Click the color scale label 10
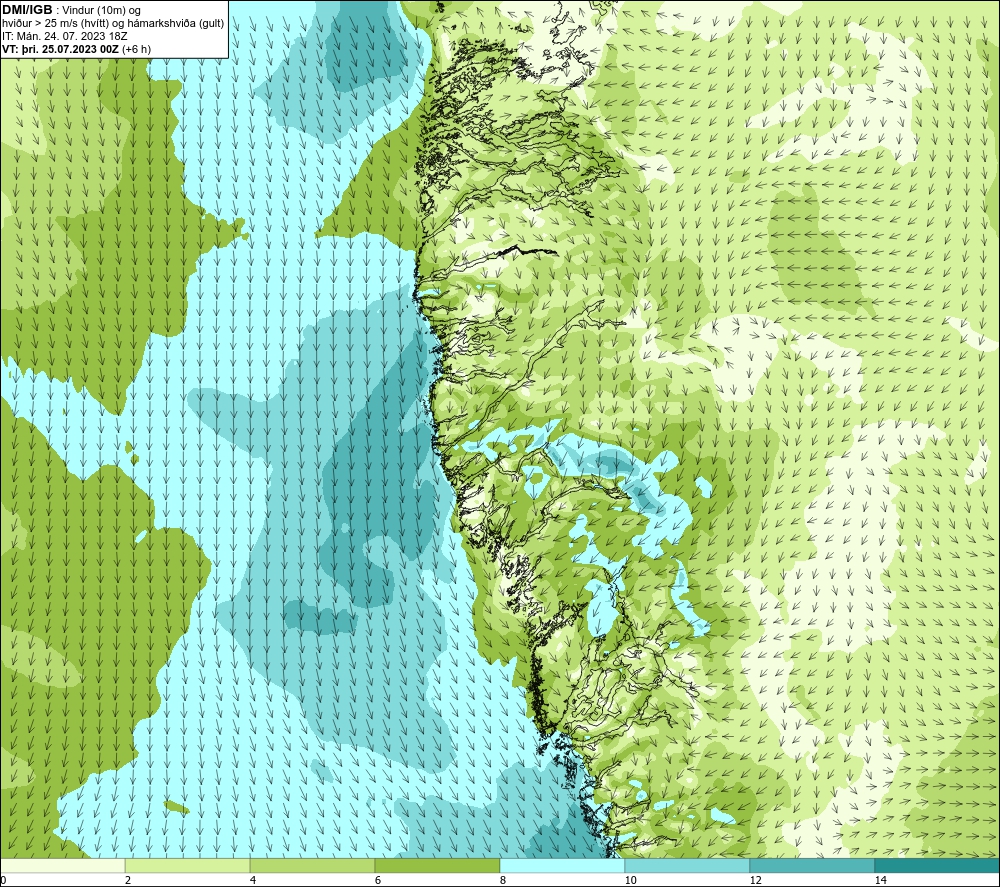1000x887 pixels. 631,880
